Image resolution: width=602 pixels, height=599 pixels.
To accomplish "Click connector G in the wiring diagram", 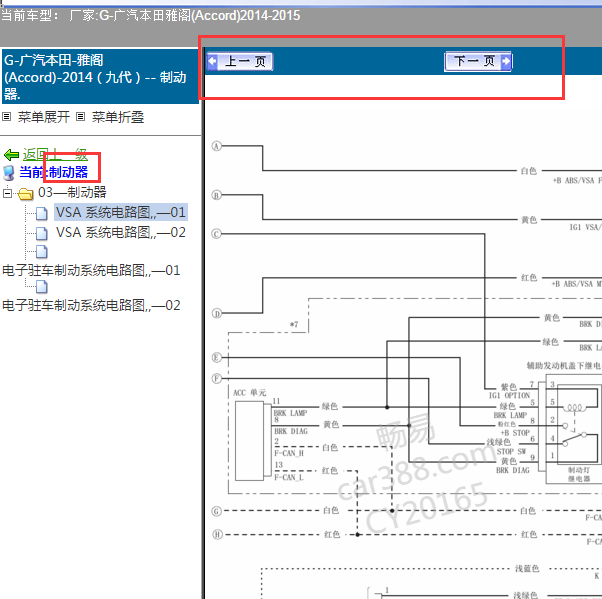I will 217,511.
